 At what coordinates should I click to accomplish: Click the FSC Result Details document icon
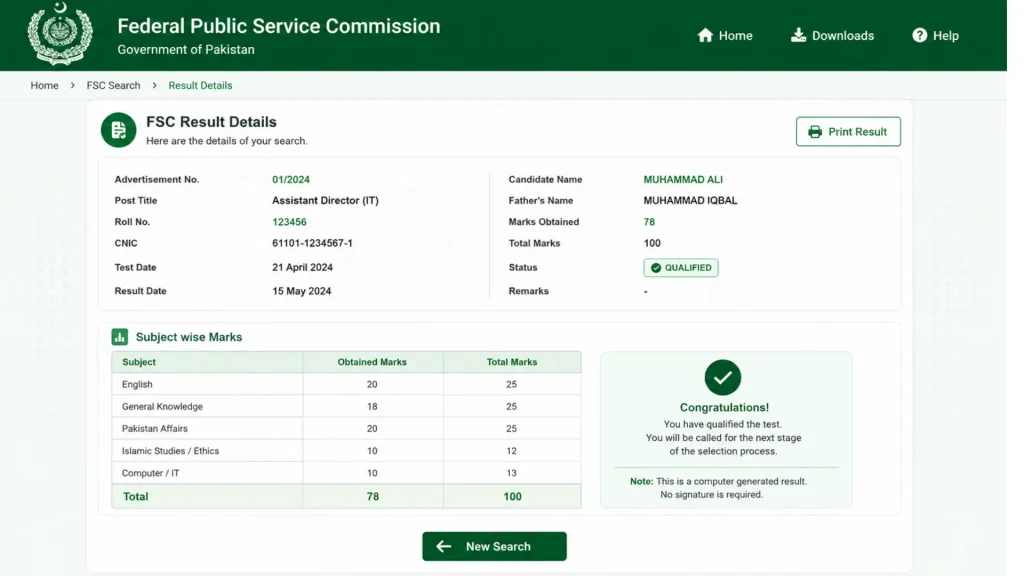[x=118, y=130]
